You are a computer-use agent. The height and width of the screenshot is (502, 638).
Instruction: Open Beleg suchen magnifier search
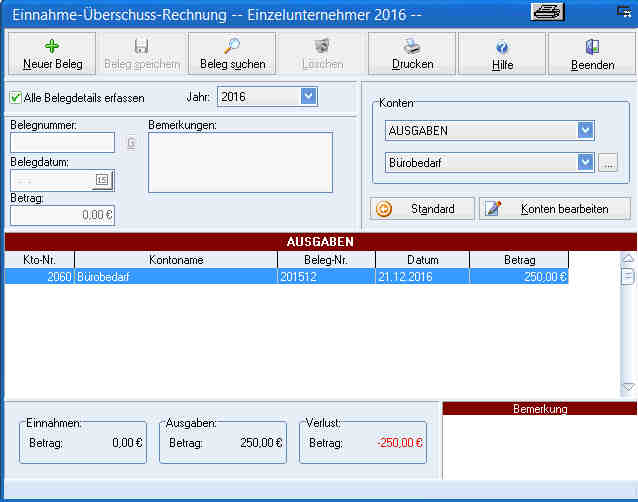tap(232, 46)
